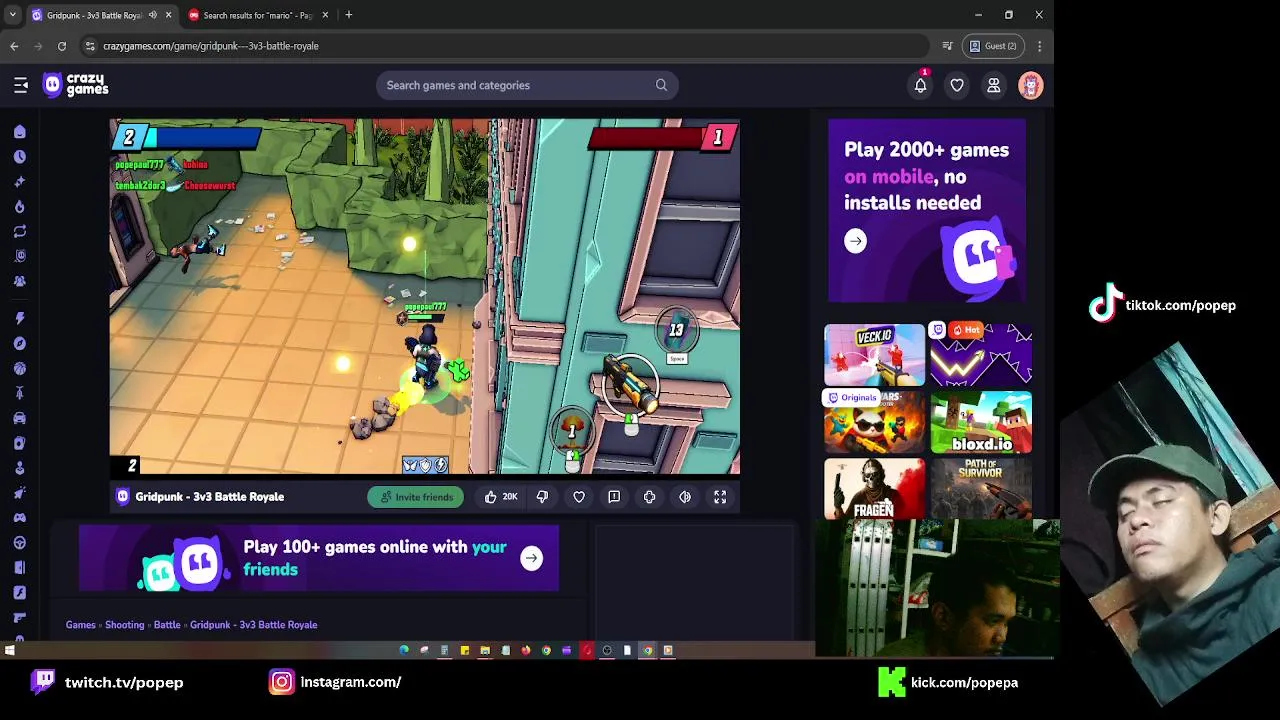The height and width of the screenshot is (720, 1280).
Task: Open Card games icon in sidebar
Action: [x=19, y=443]
